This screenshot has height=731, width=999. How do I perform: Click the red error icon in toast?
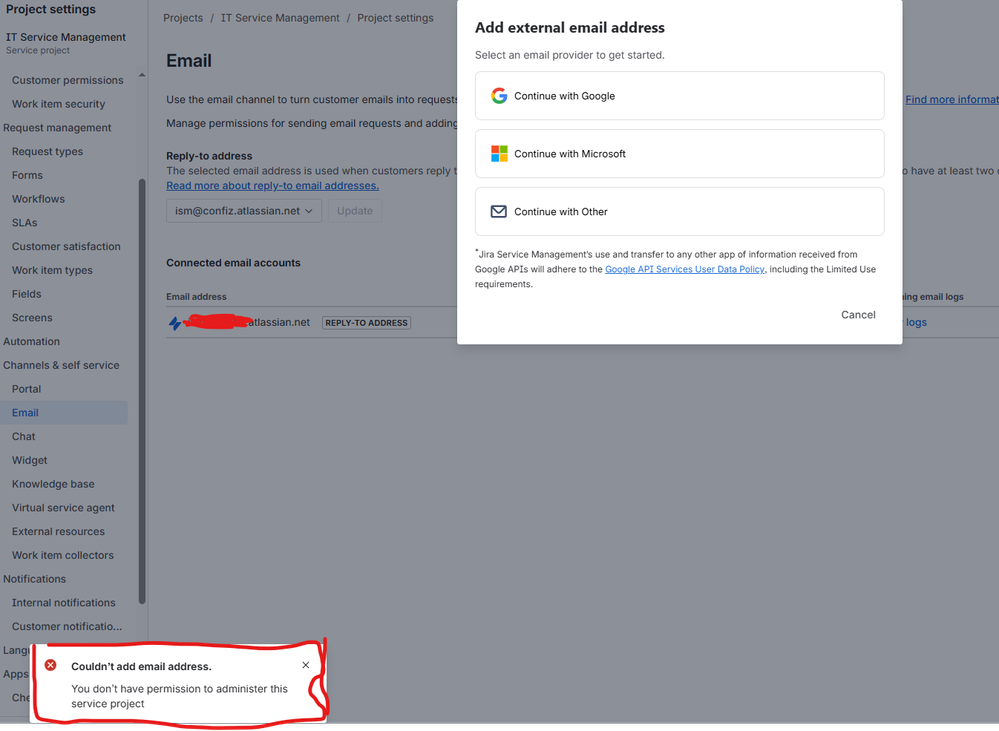[x=50, y=665]
